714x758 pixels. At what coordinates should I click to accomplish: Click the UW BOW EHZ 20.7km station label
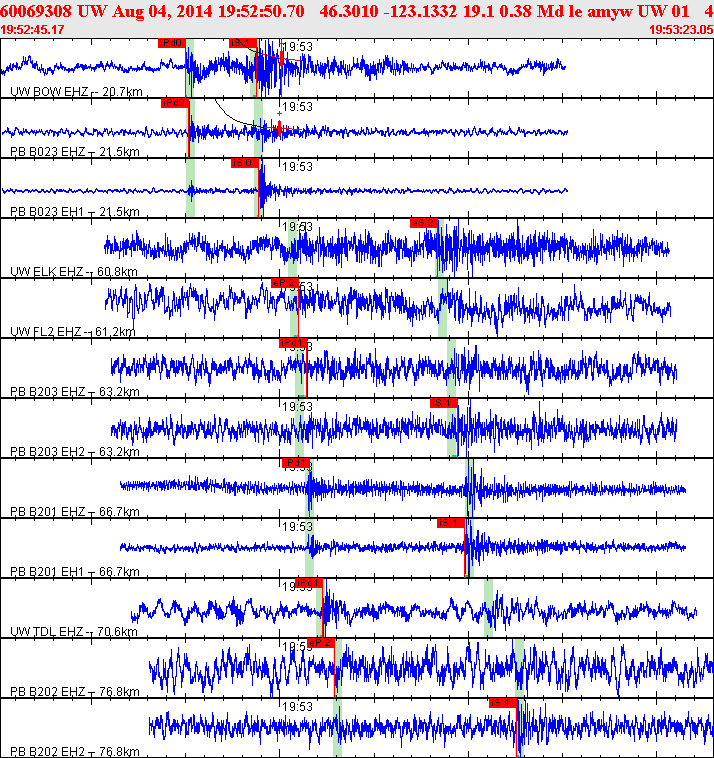[76, 91]
